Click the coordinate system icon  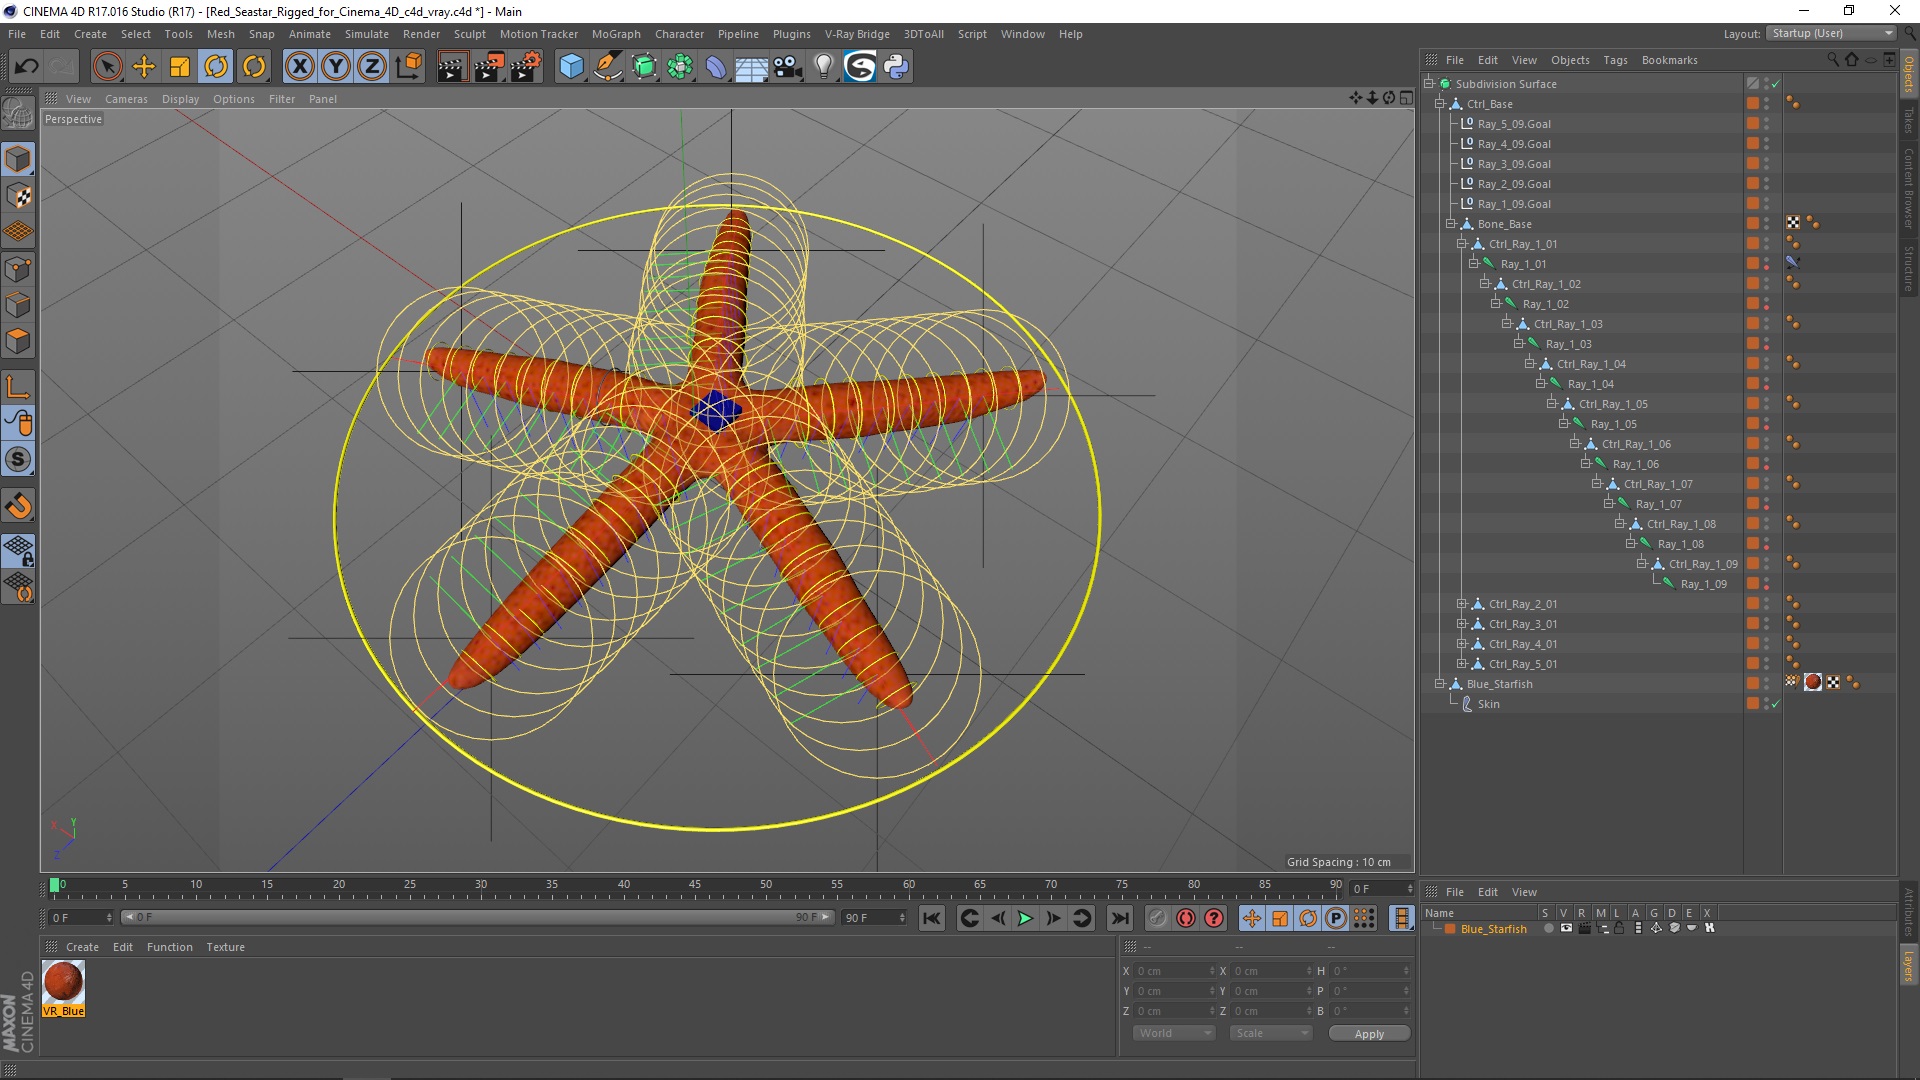409,67
